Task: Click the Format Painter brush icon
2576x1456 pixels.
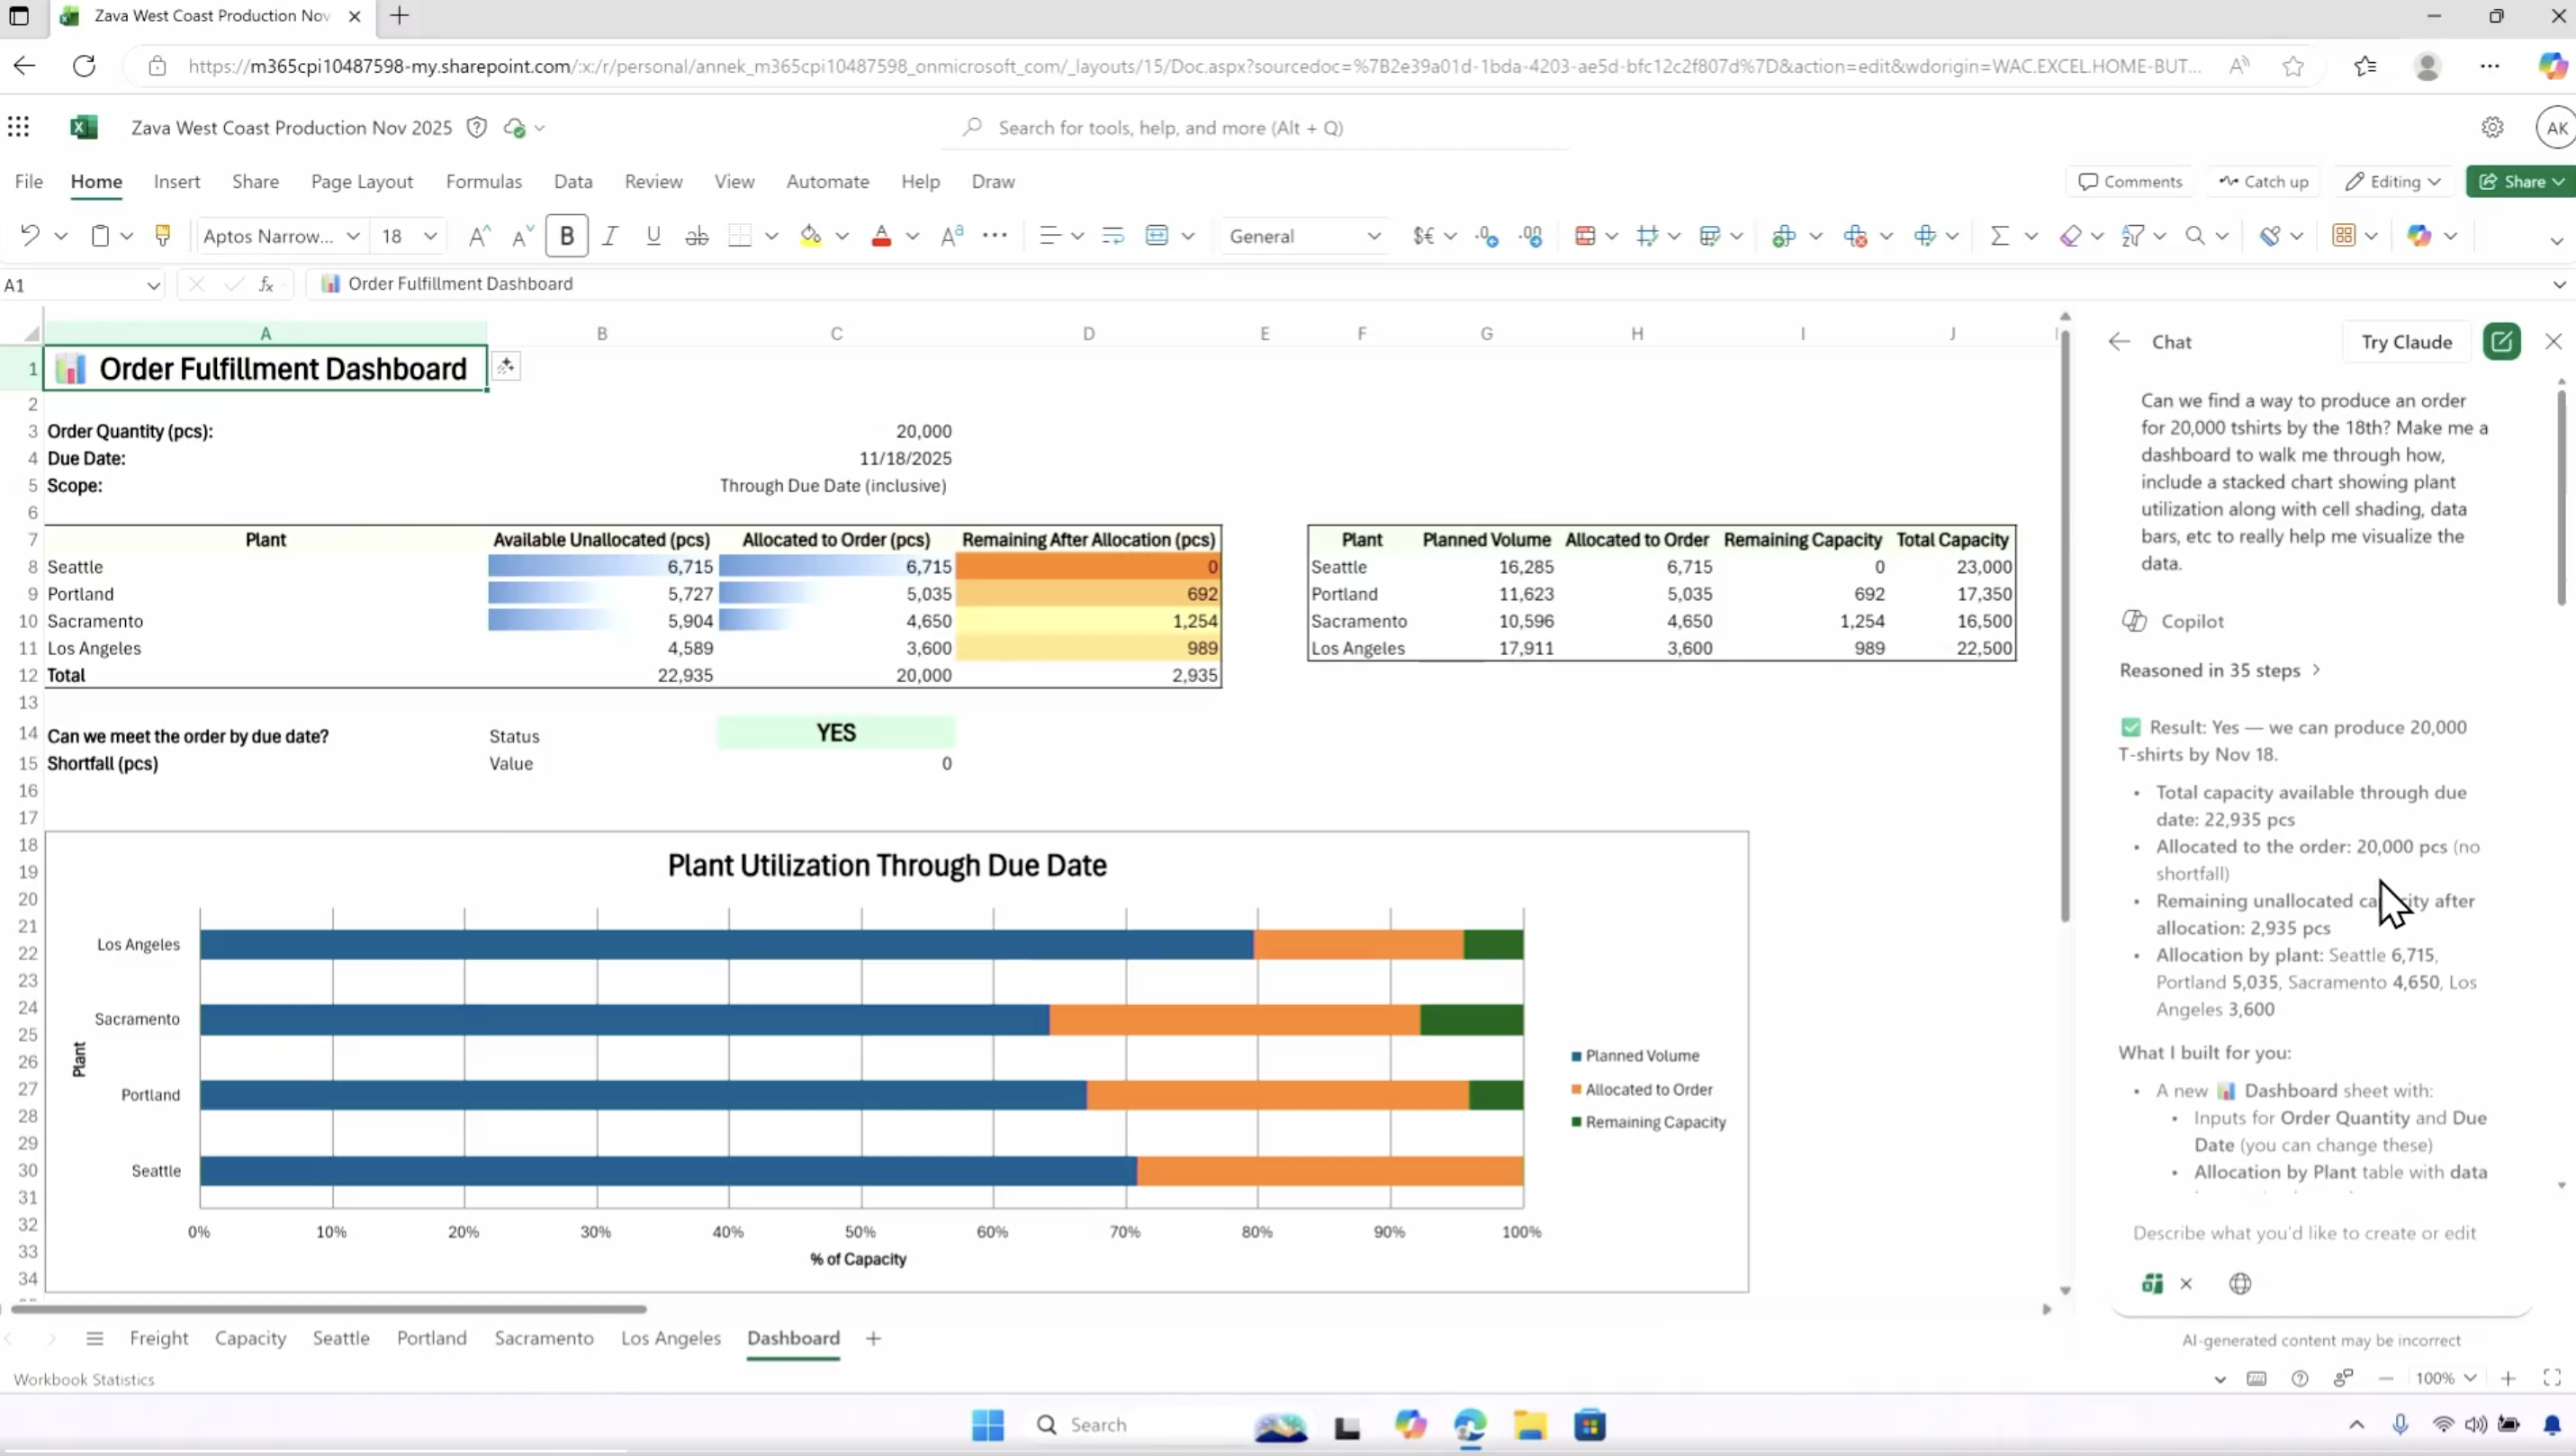Action: click(162, 236)
